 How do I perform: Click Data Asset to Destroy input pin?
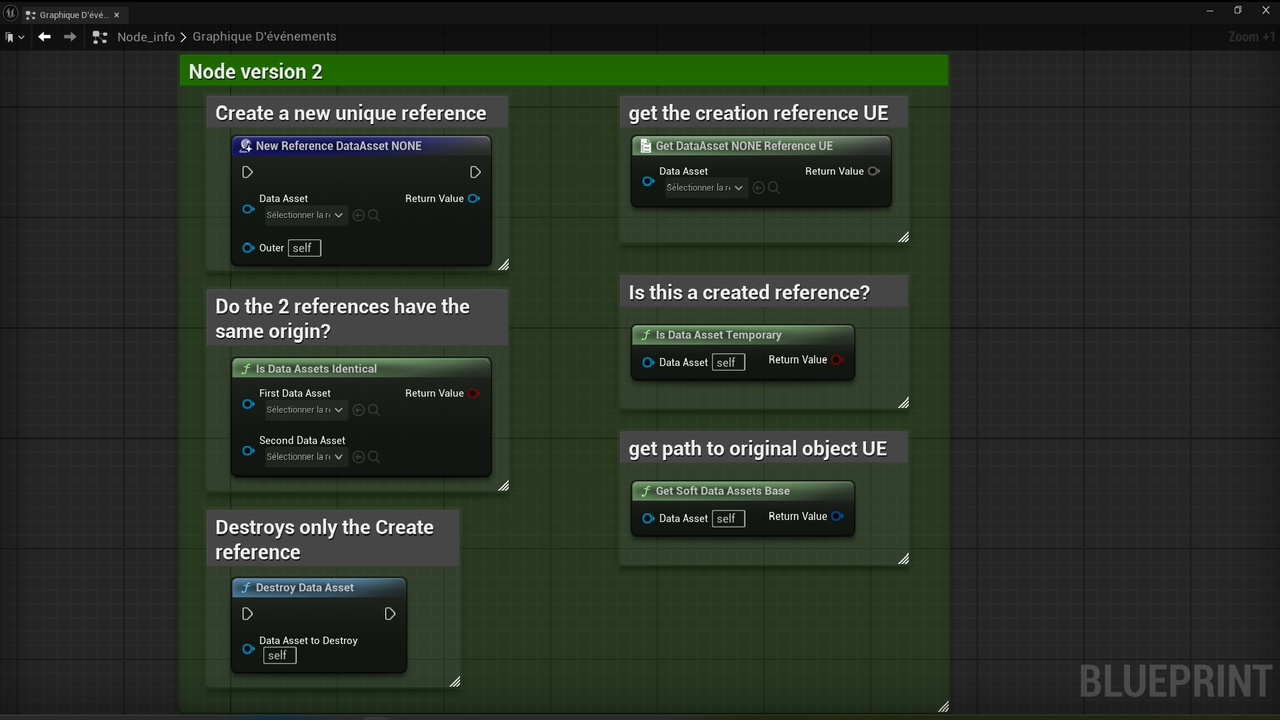[248, 649]
